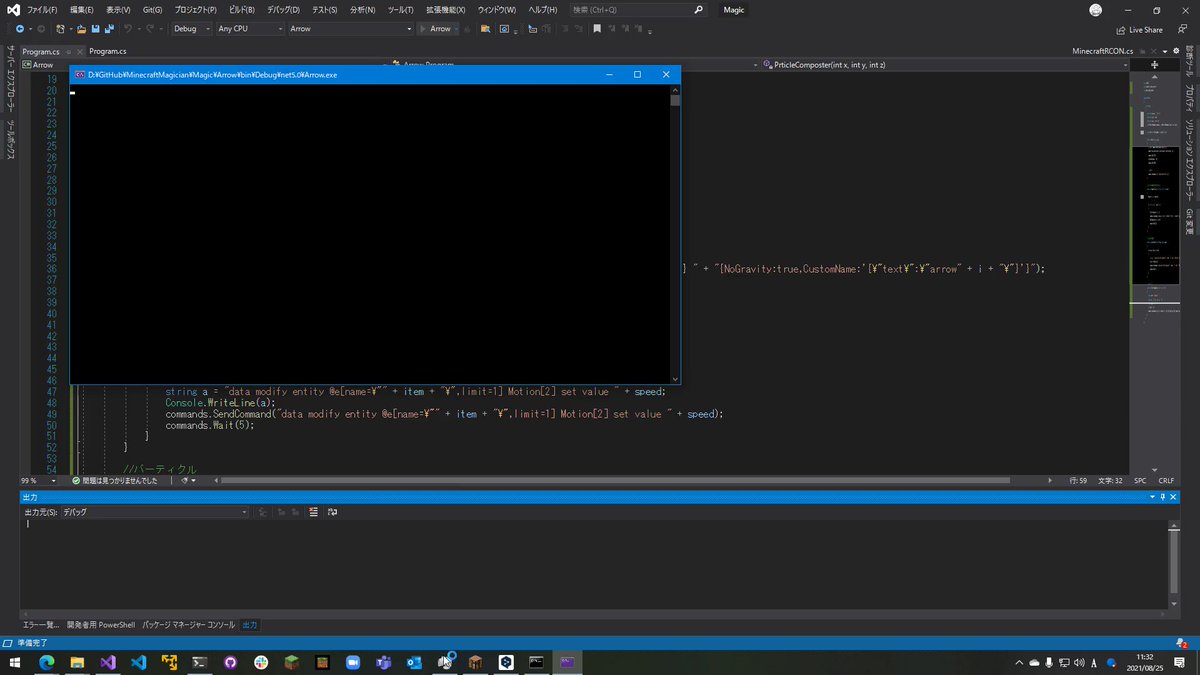Viewport: 1200px width, 675px height.
Task: Select the 出力 bottom tab
Action: (x=249, y=625)
